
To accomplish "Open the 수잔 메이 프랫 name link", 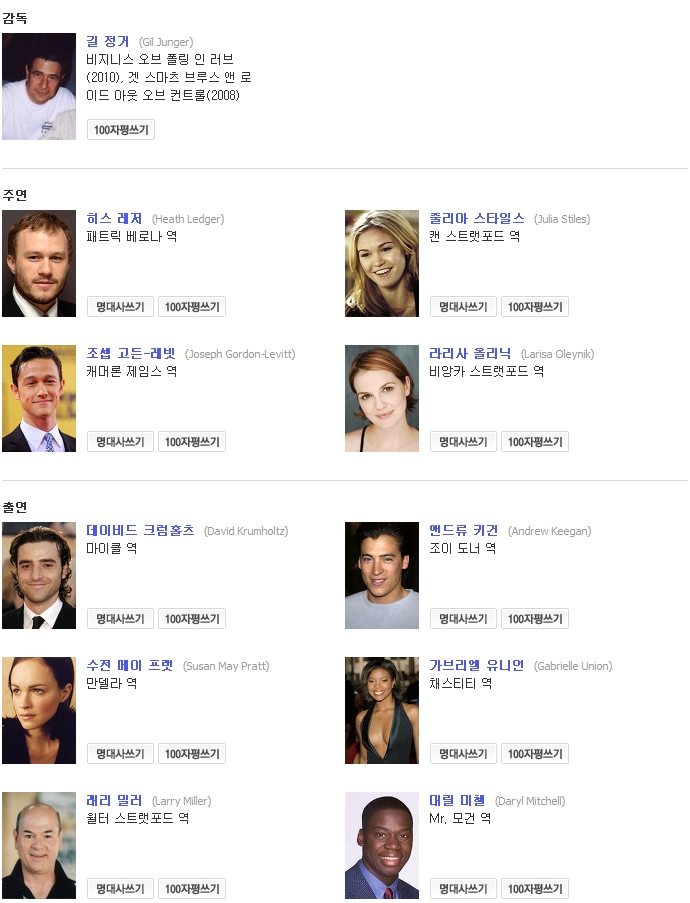I will point(130,666).
